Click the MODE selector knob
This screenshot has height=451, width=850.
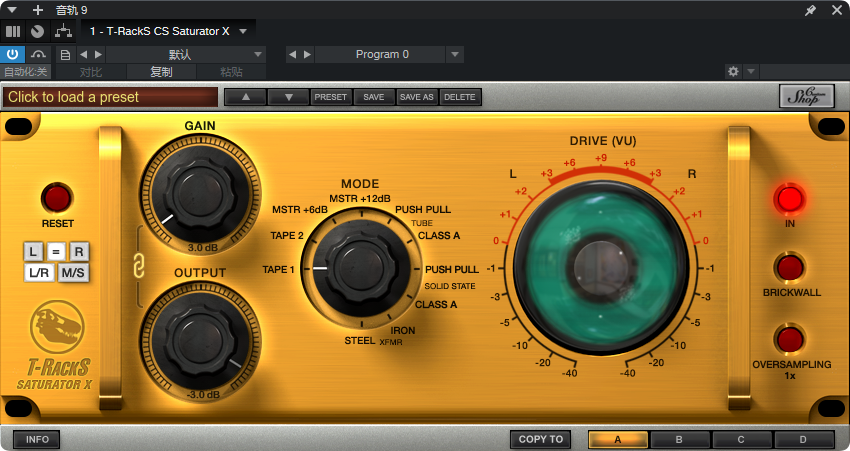(361, 269)
